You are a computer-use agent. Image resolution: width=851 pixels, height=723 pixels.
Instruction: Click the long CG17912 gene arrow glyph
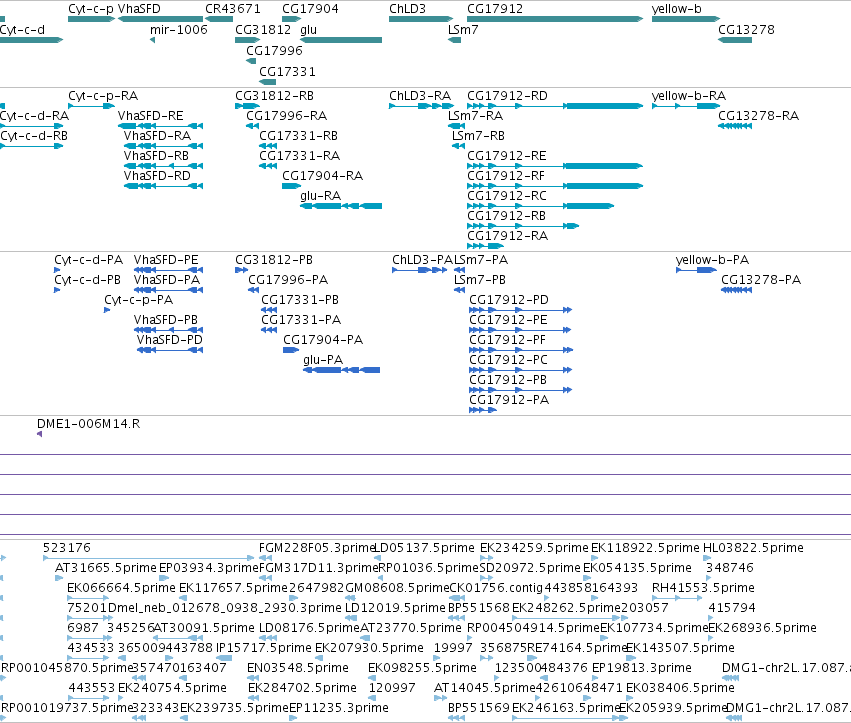[x=555, y=19]
